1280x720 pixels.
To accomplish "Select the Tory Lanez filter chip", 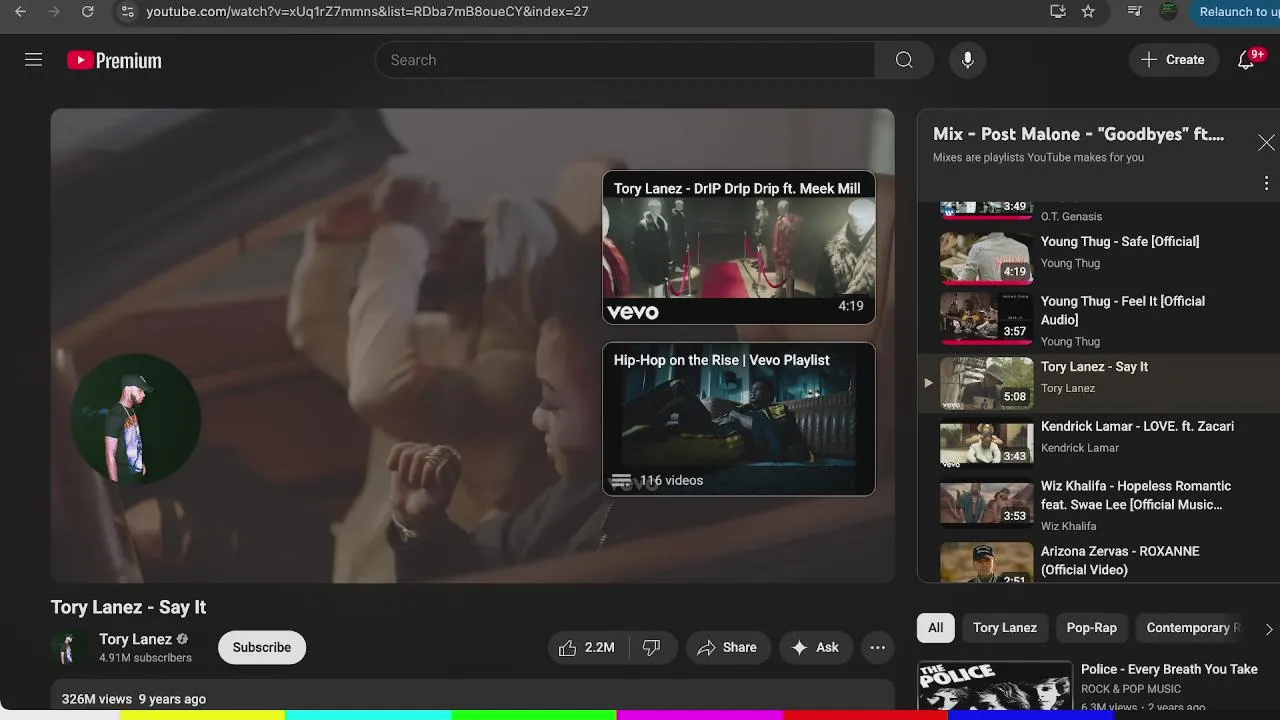I will (1004, 628).
